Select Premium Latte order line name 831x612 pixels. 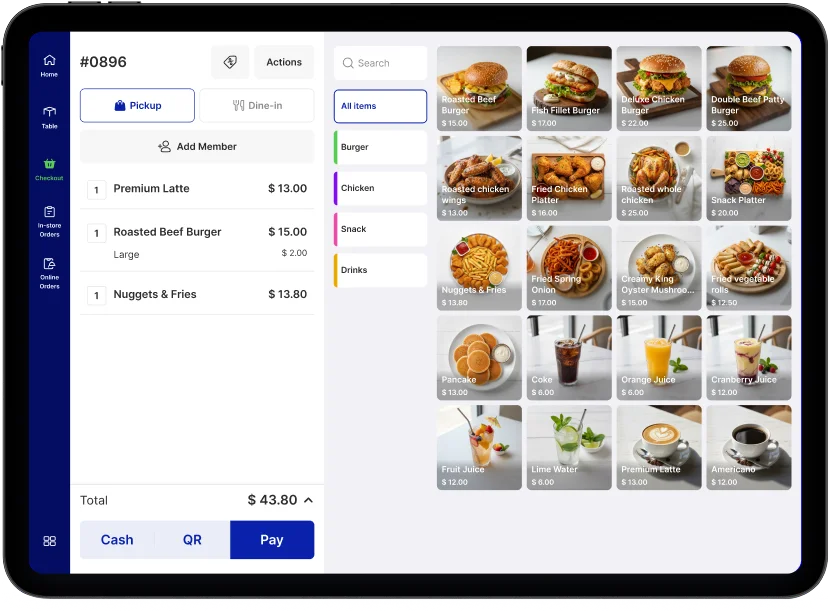point(151,188)
